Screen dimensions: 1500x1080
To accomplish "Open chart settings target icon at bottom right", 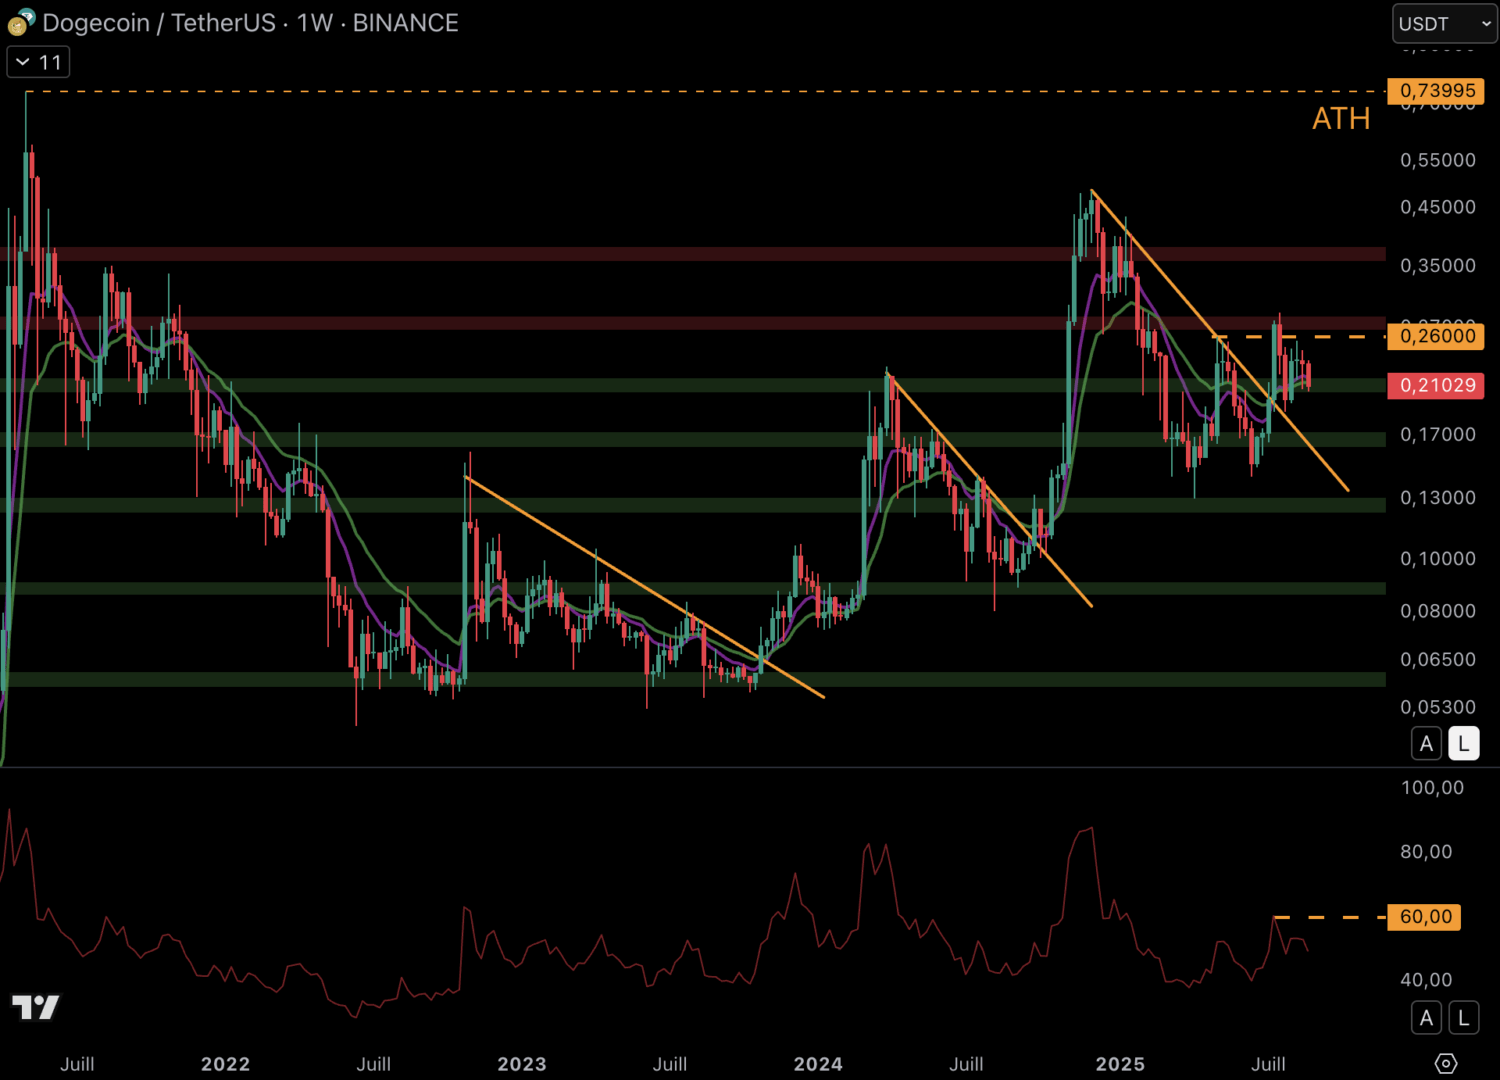I will click(x=1446, y=1063).
